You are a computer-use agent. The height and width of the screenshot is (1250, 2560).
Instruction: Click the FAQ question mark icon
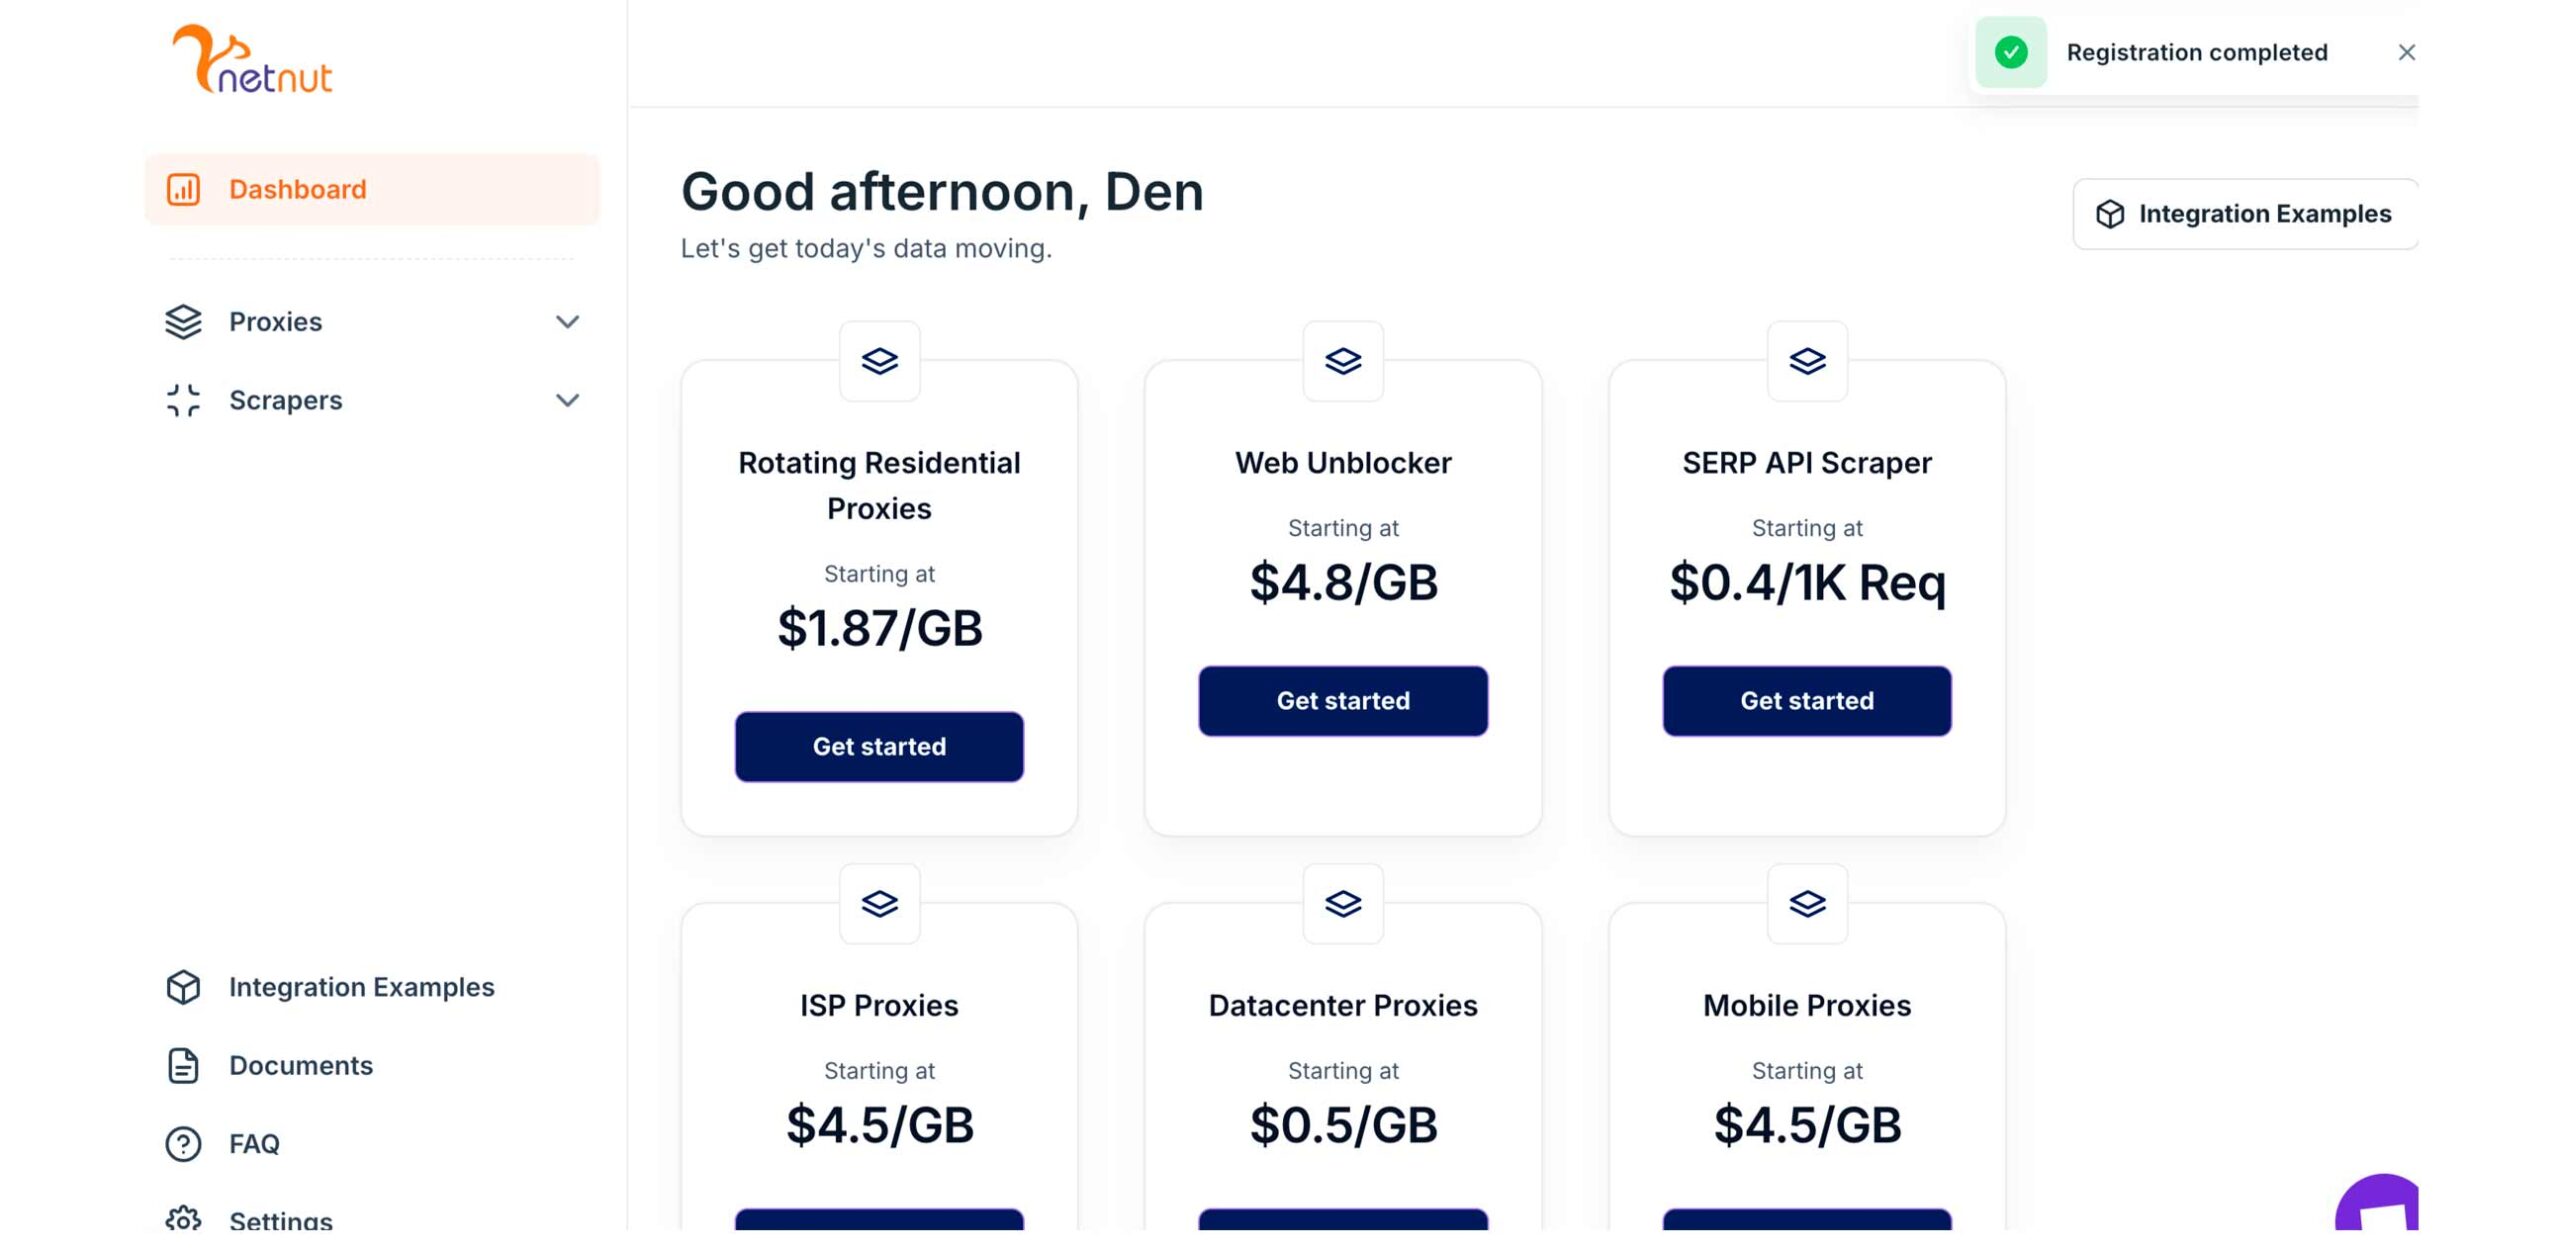pyautogui.click(x=183, y=1143)
